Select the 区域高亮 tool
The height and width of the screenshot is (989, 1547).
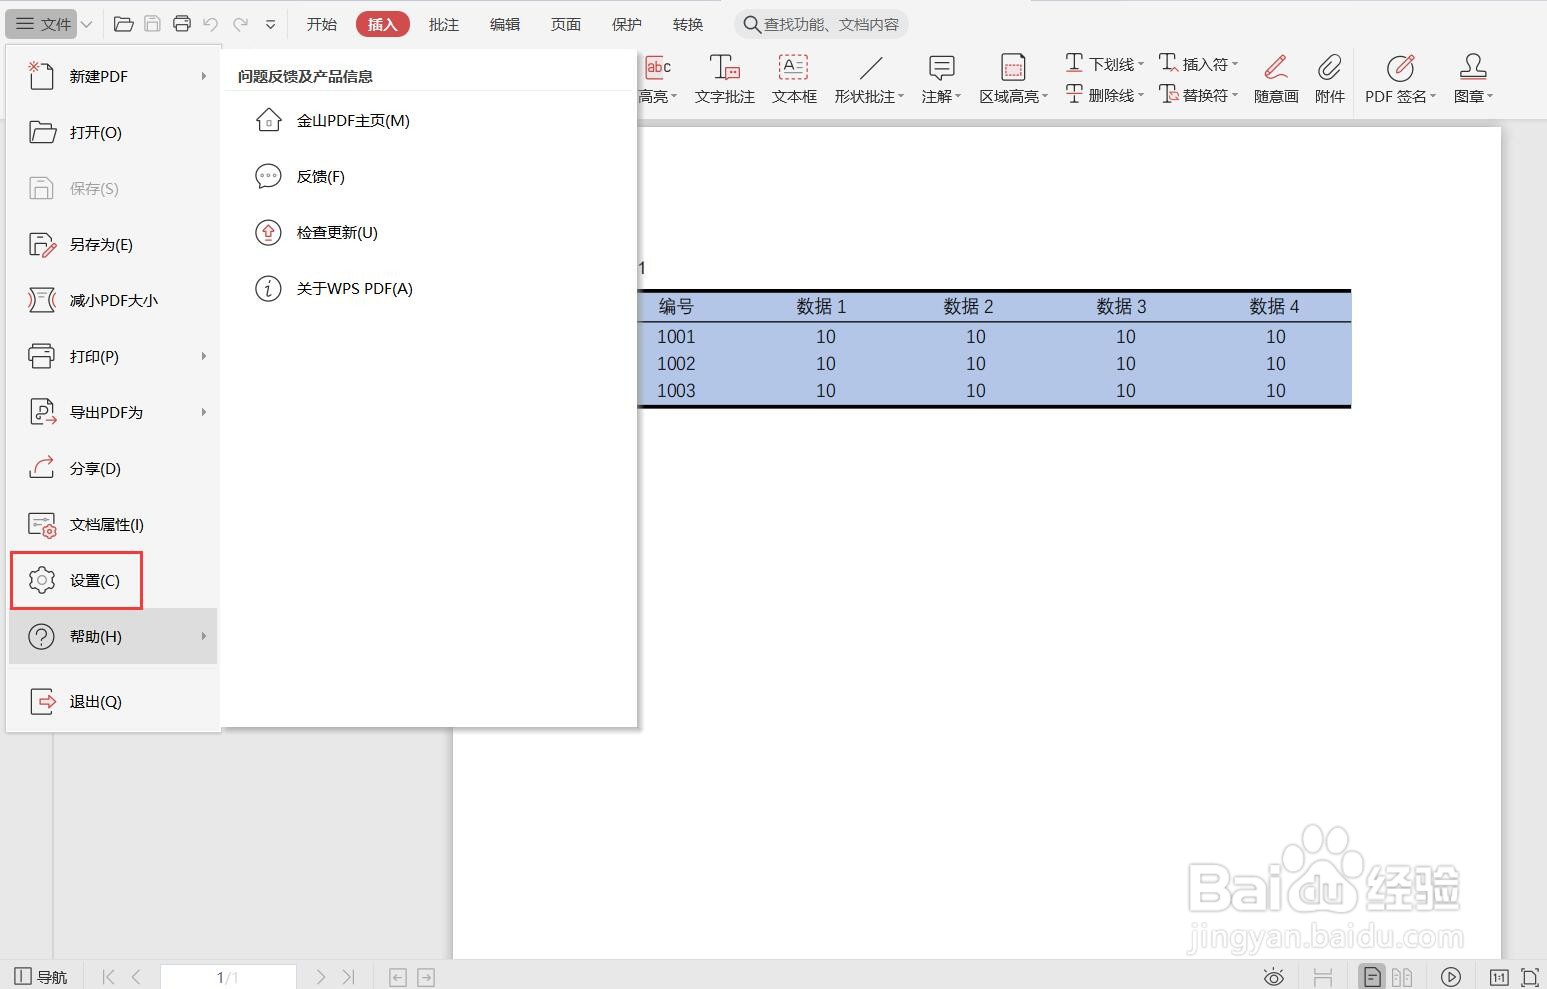click(1013, 79)
